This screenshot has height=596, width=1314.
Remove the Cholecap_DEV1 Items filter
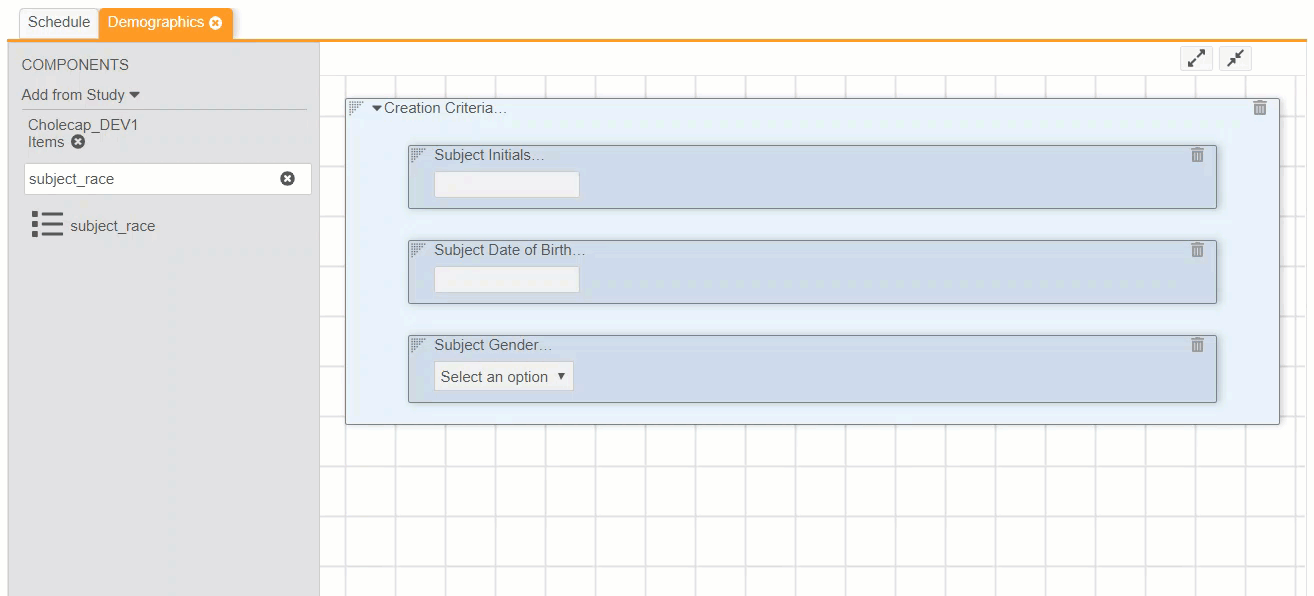78,142
